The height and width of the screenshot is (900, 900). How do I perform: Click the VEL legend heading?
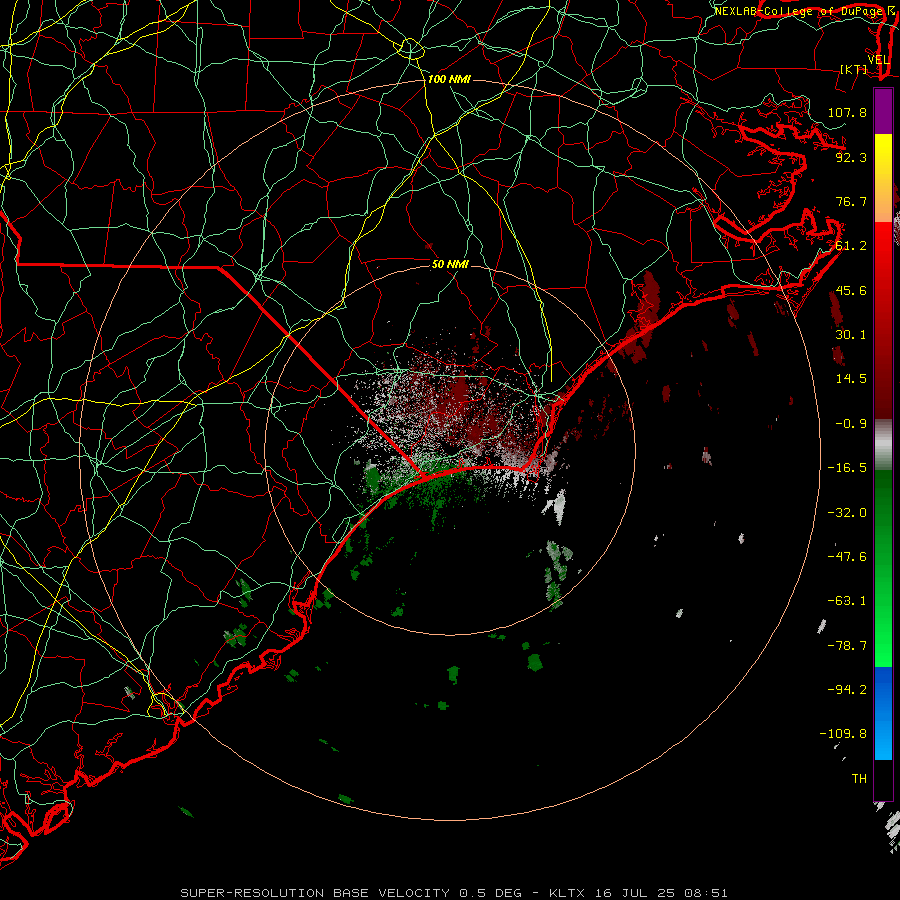878,60
